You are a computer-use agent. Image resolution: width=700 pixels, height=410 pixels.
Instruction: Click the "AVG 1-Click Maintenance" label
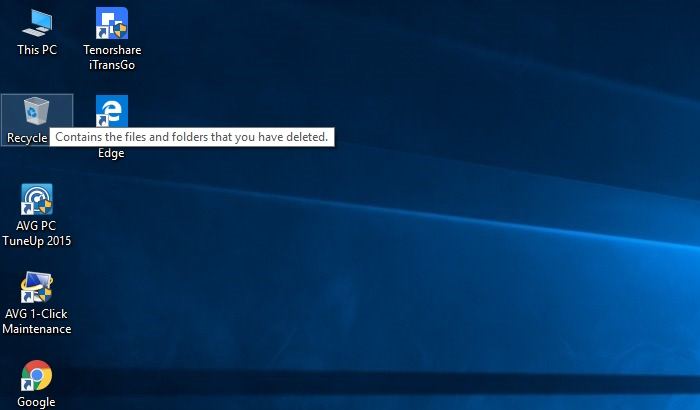(x=37, y=321)
